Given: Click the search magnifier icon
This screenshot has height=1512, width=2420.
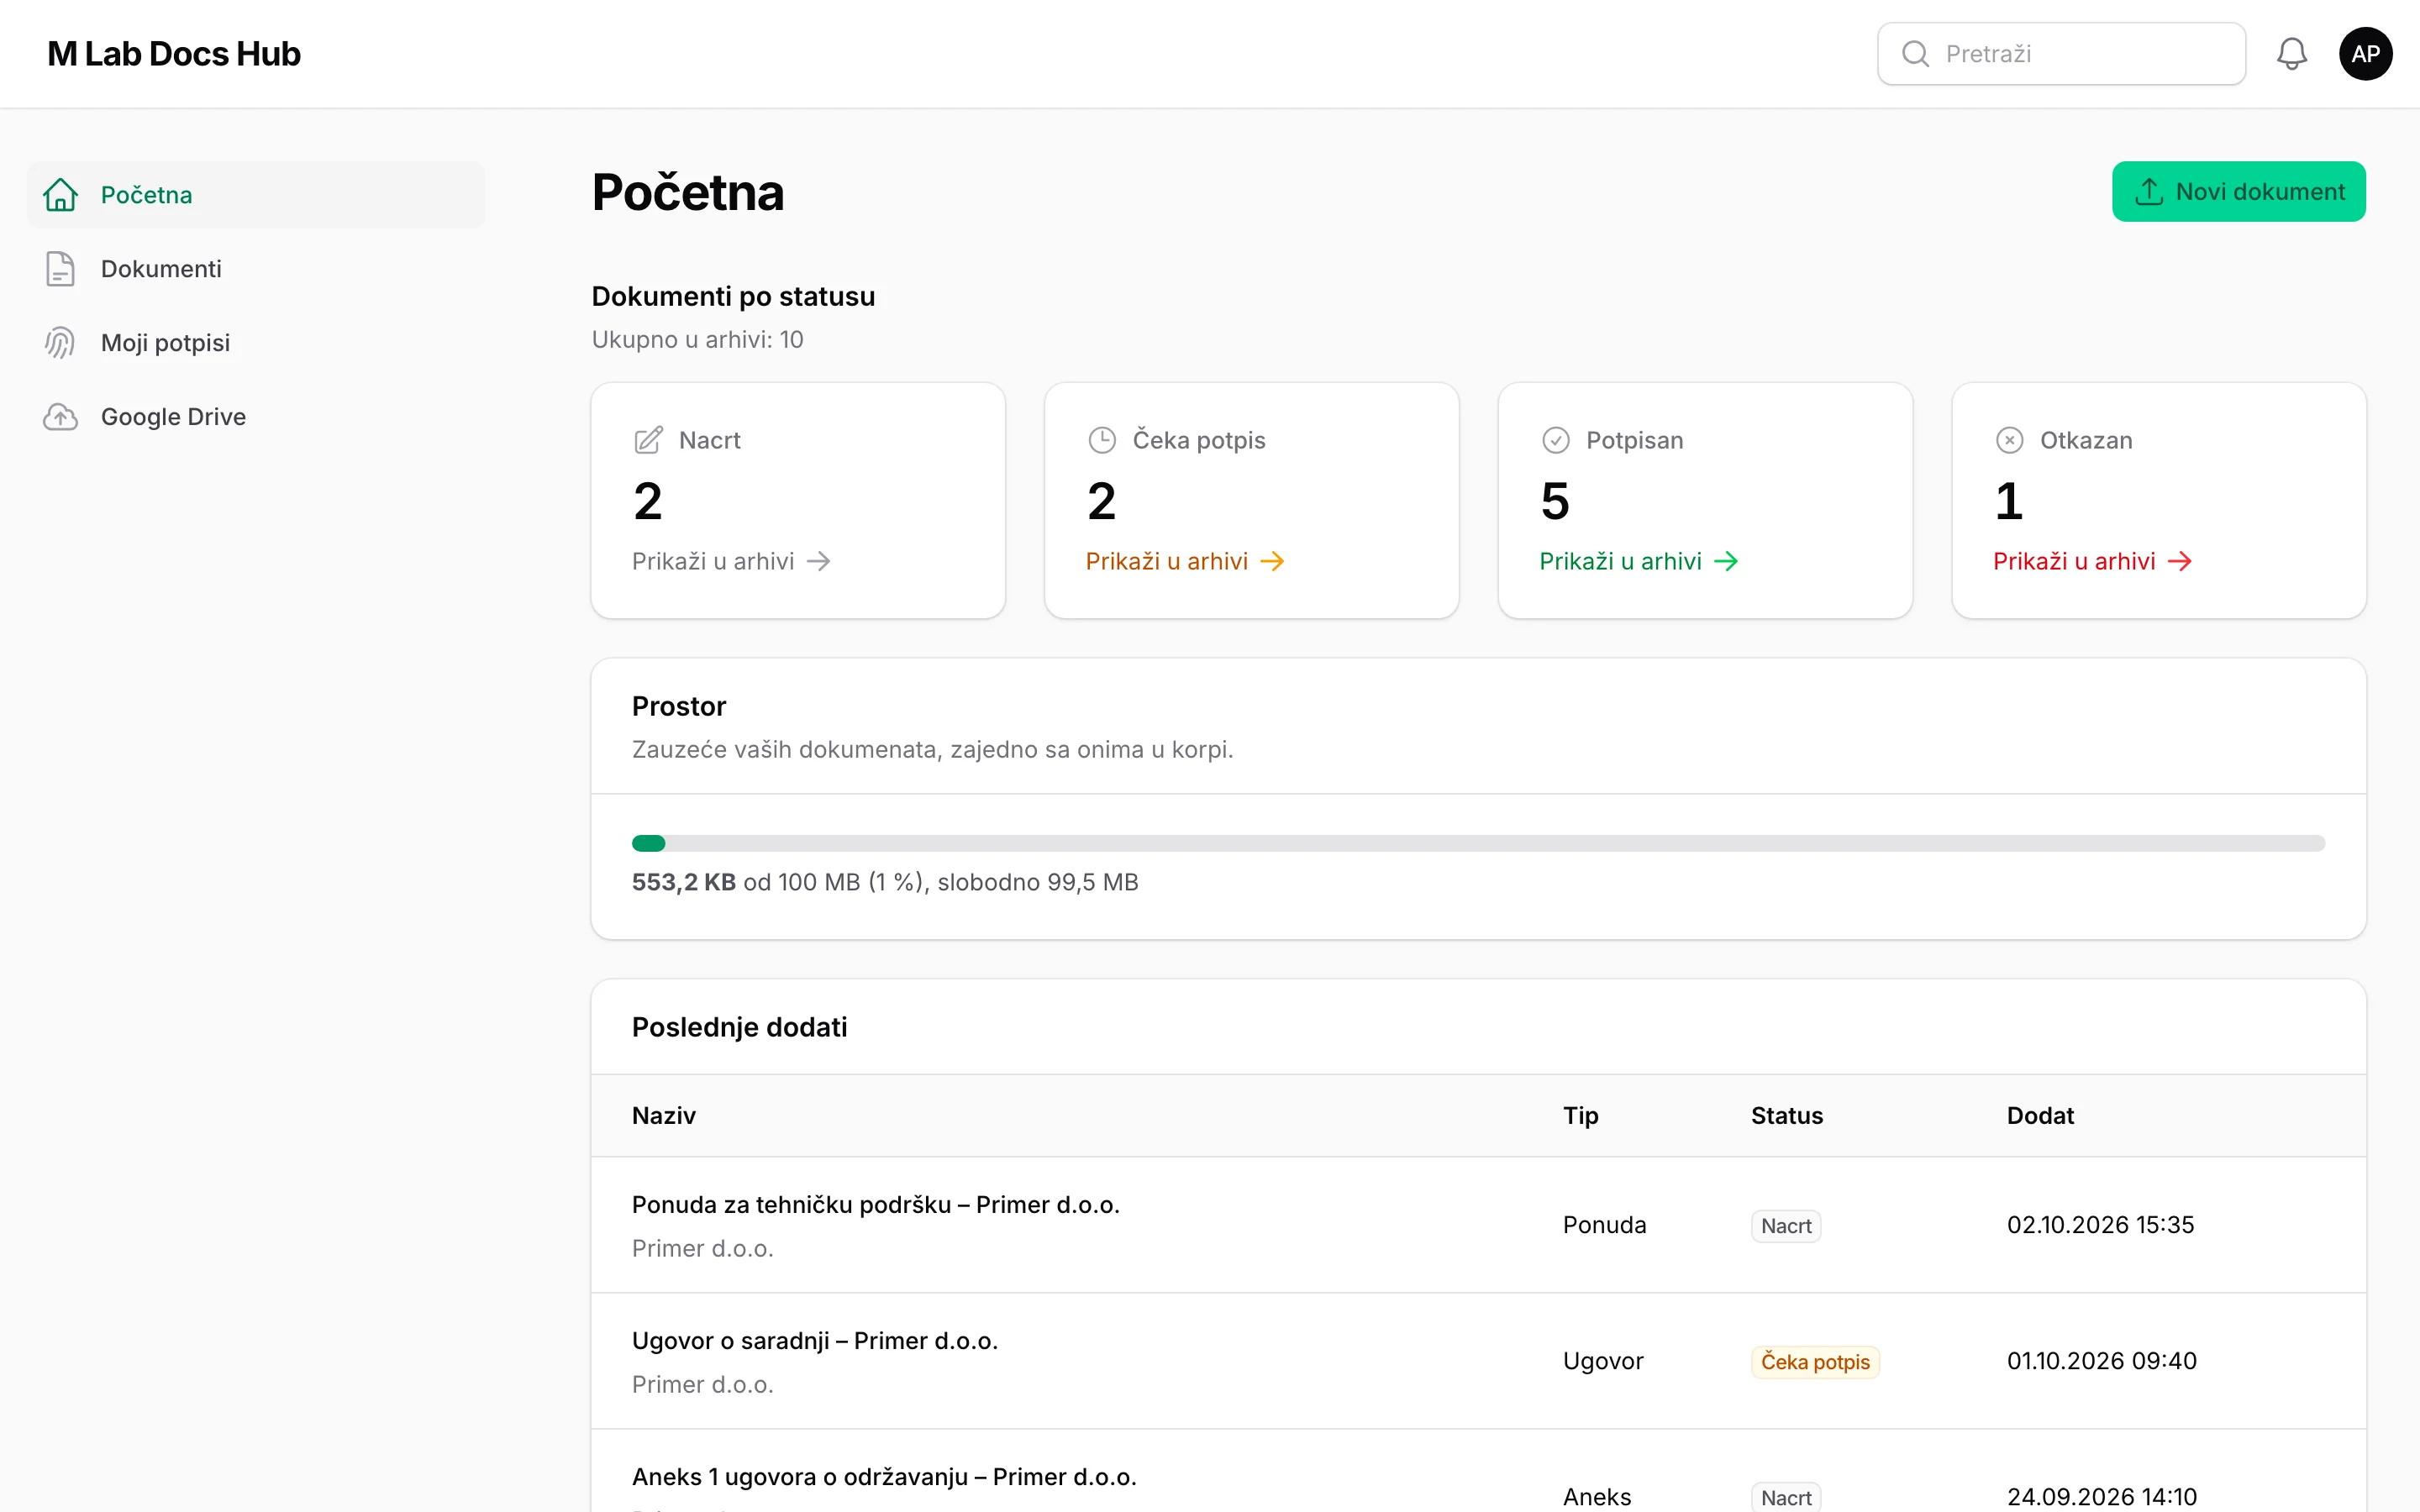Looking at the screenshot, I should pyautogui.click(x=1915, y=54).
